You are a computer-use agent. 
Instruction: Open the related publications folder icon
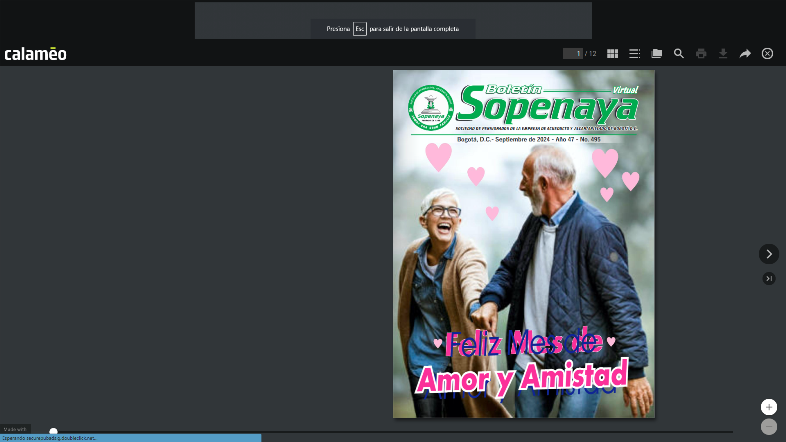[x=657, y=54]
